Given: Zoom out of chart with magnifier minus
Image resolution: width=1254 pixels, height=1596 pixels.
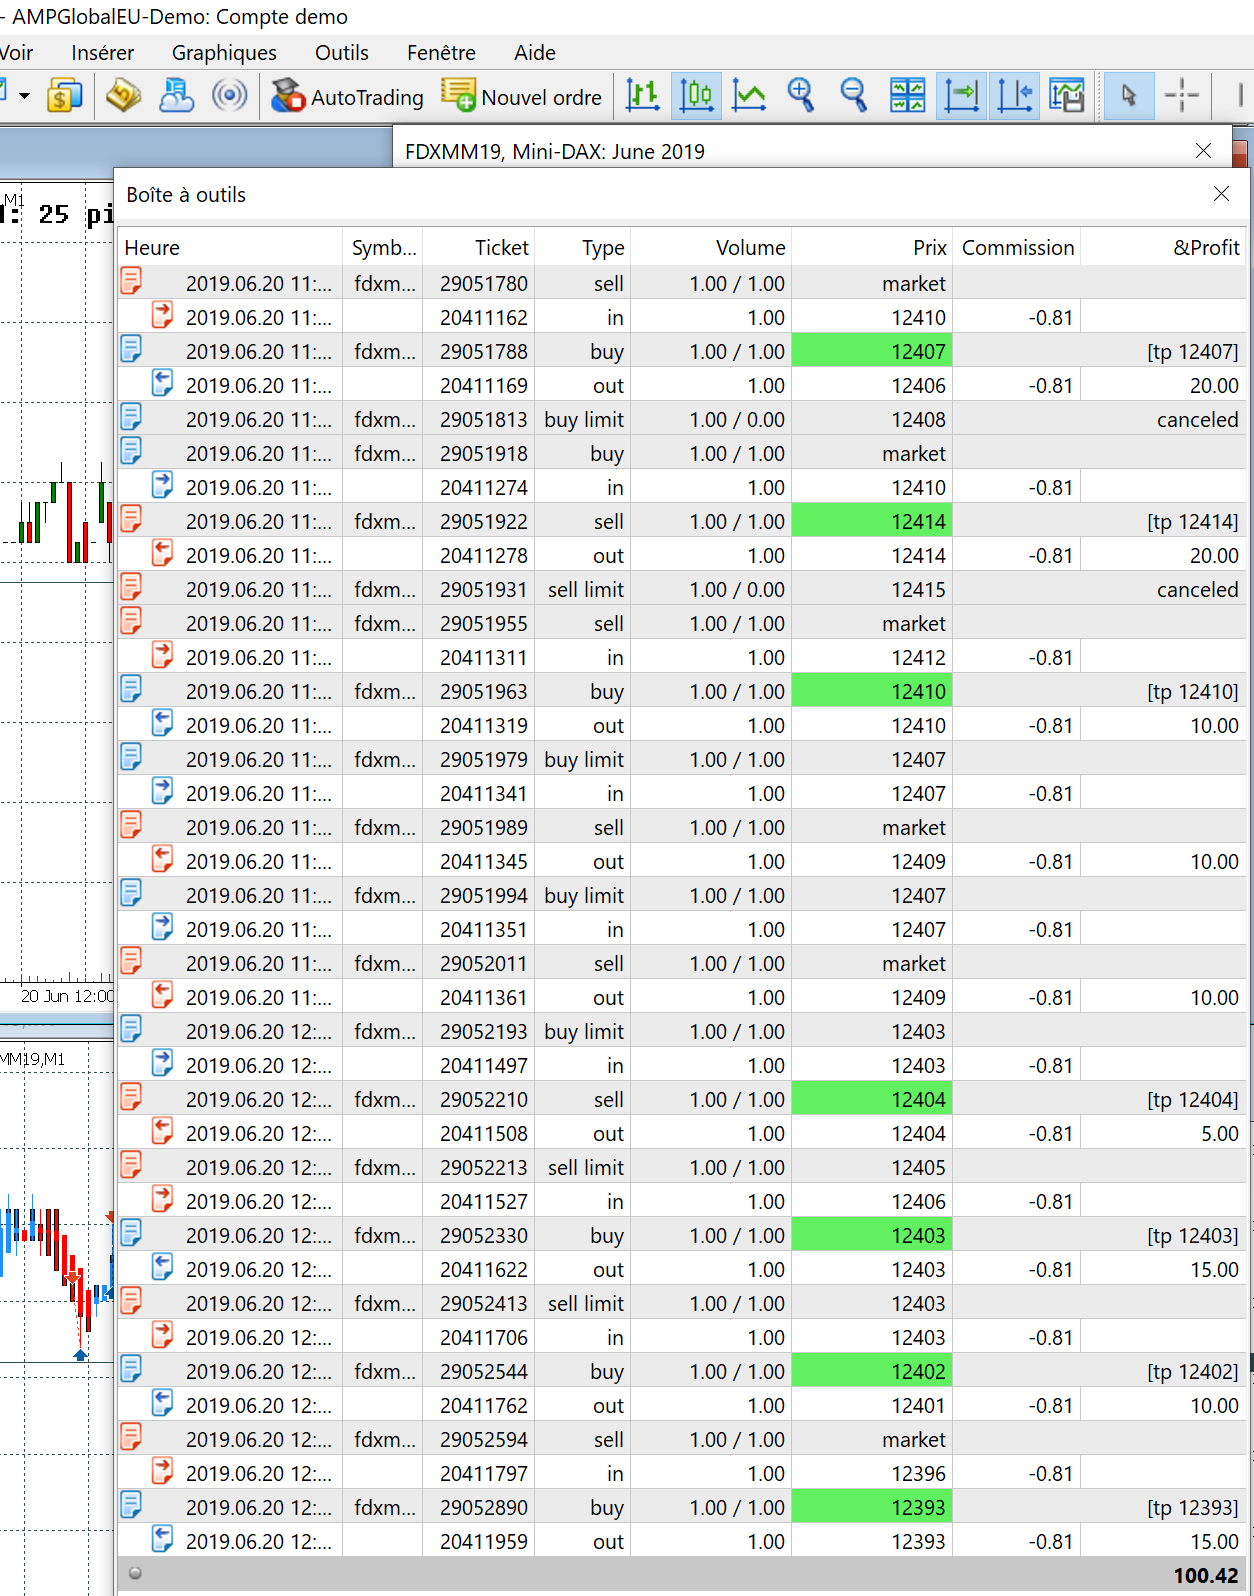Looking at the screenshot, I should (x=854, y=96).
